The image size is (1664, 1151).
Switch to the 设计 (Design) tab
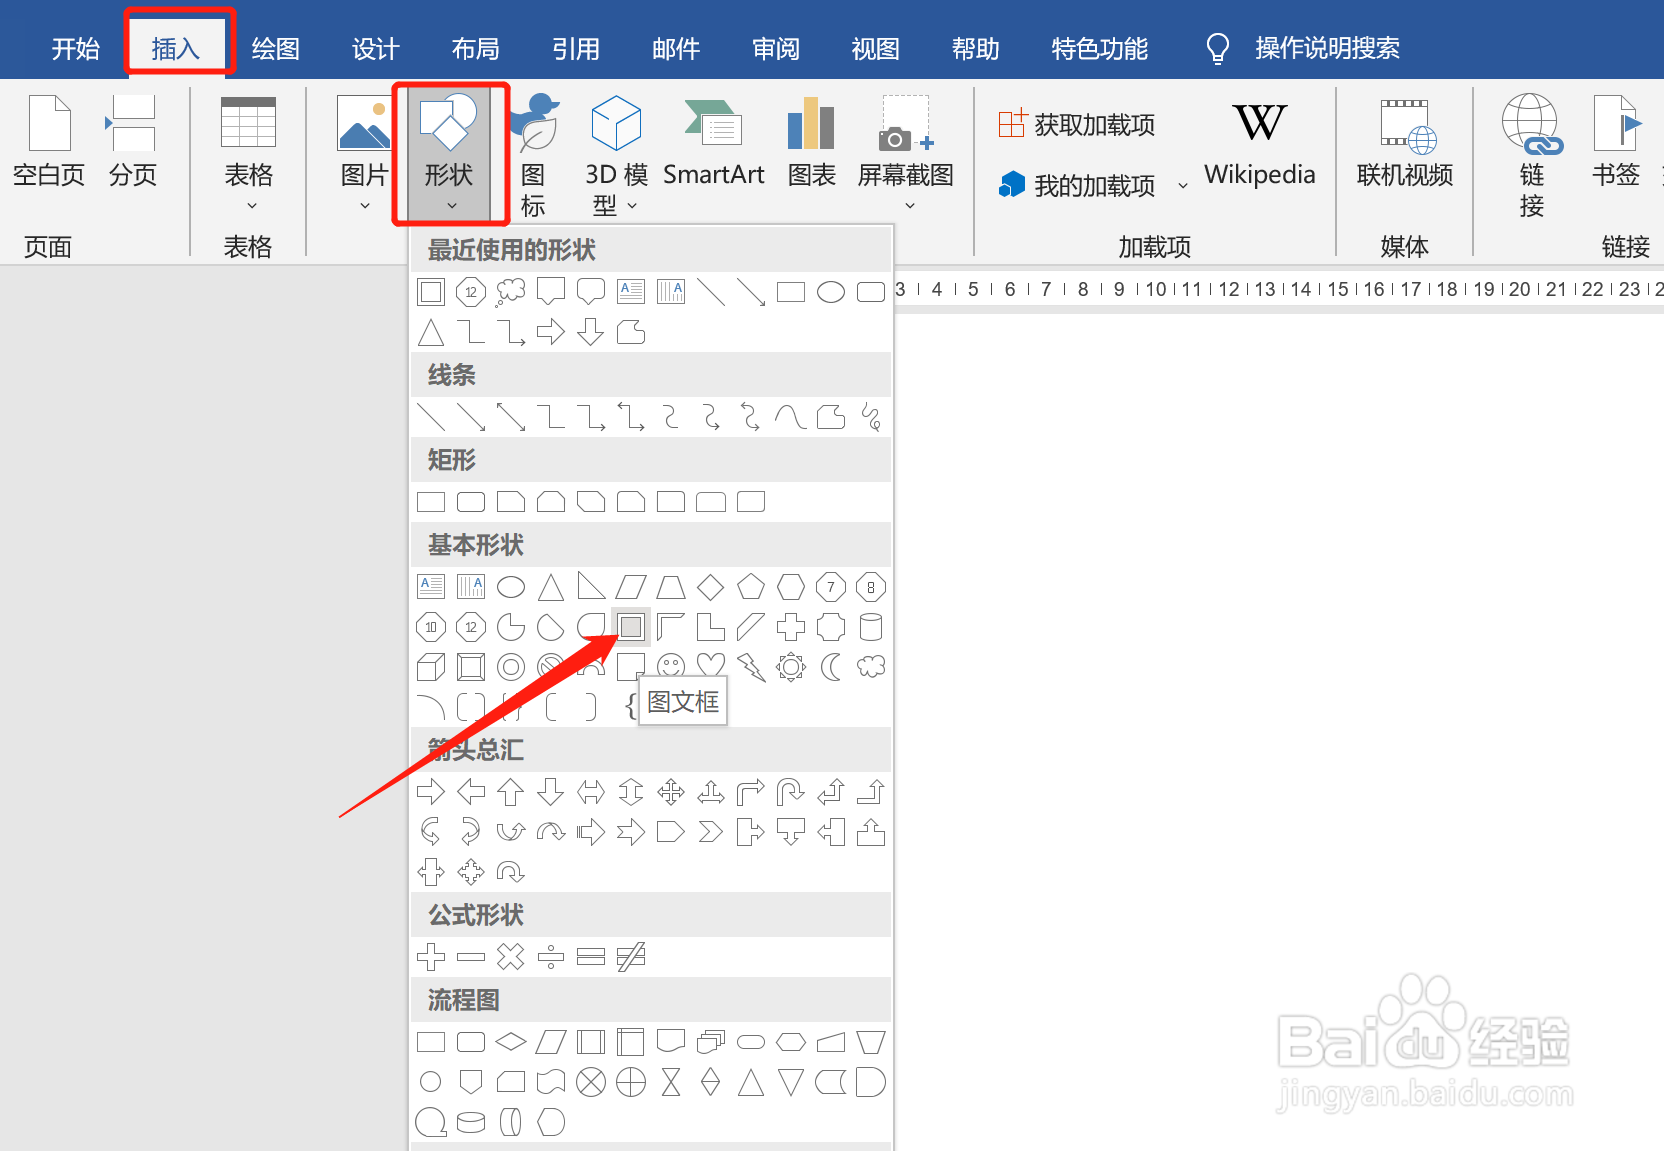376,48
